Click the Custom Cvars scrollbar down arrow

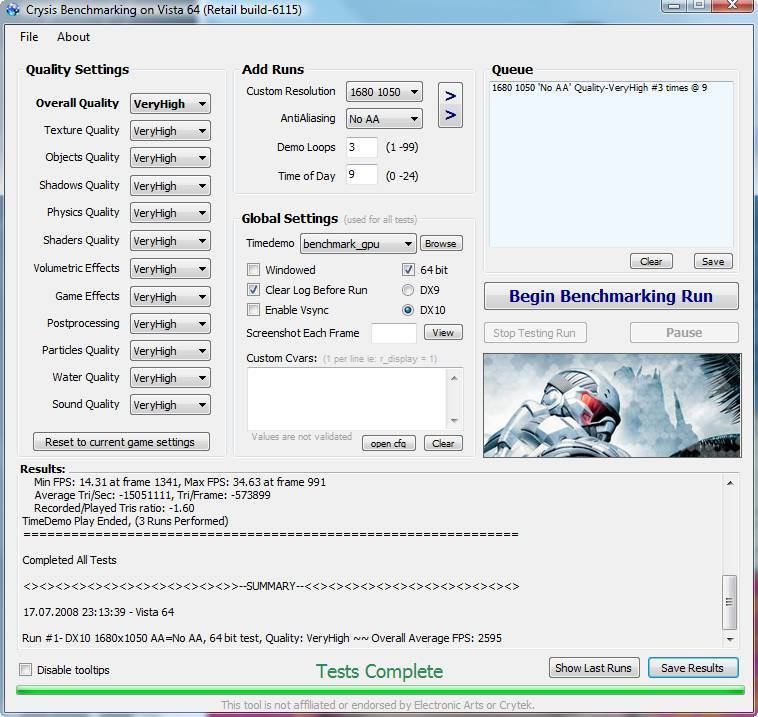pos(454,420)
